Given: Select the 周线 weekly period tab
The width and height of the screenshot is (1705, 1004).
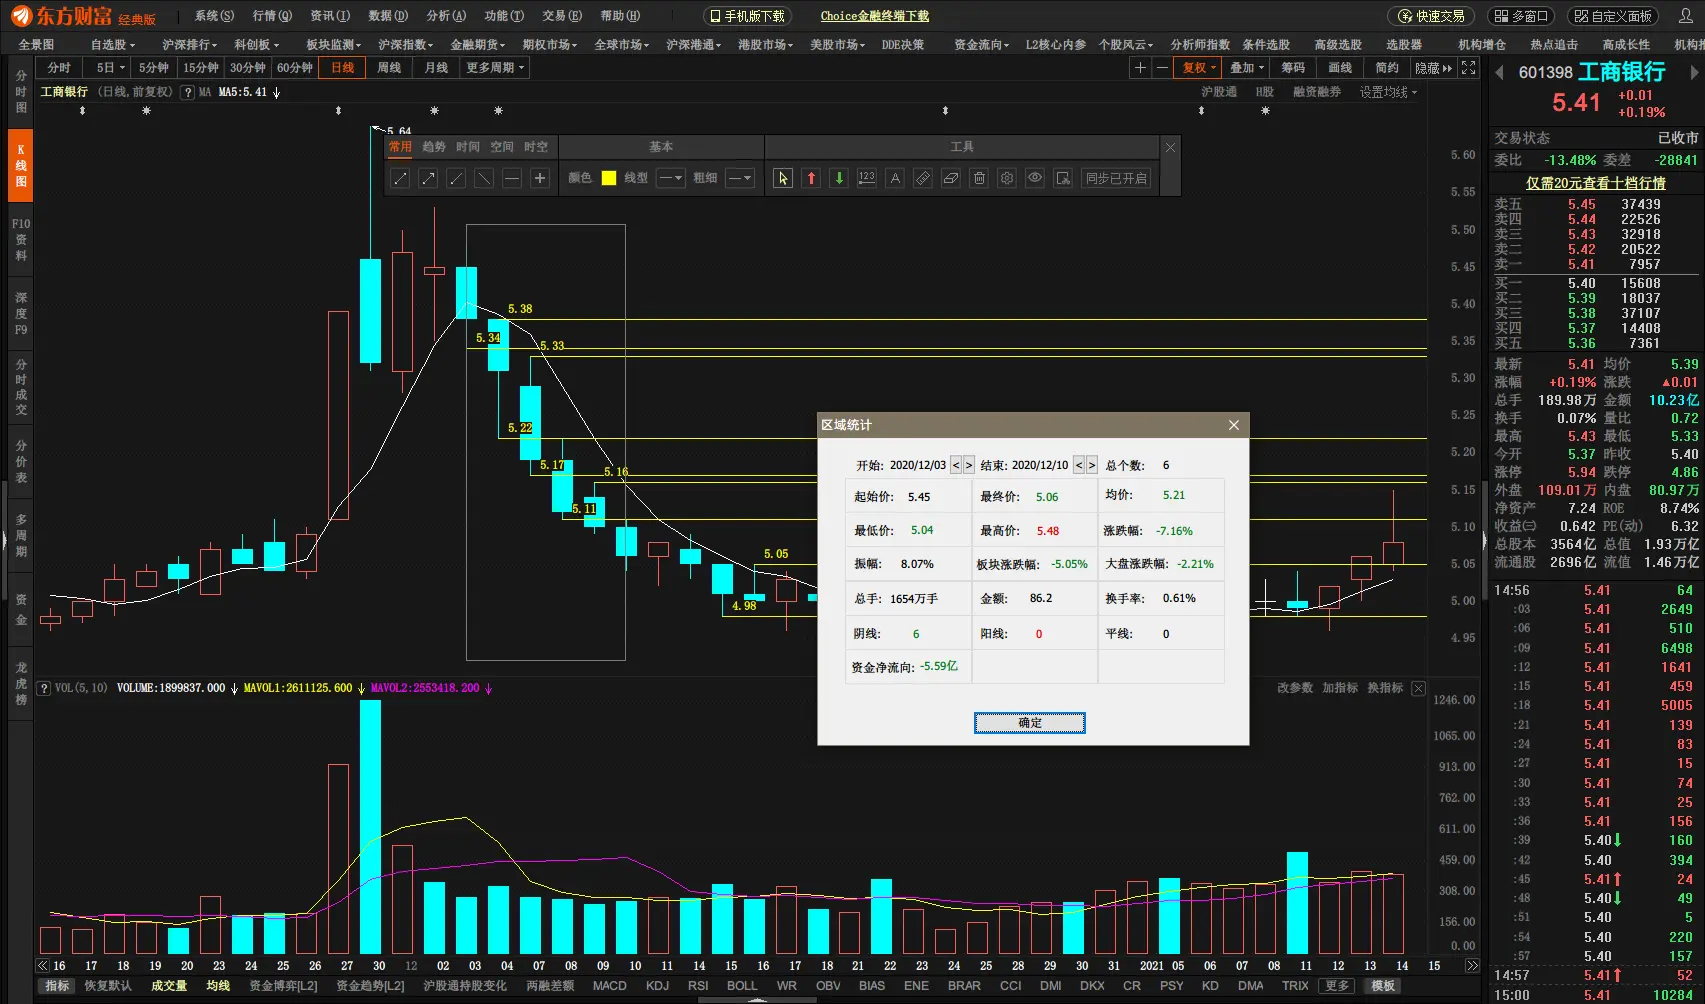Looking at the screenshot, I should click(x=389, y=68).
